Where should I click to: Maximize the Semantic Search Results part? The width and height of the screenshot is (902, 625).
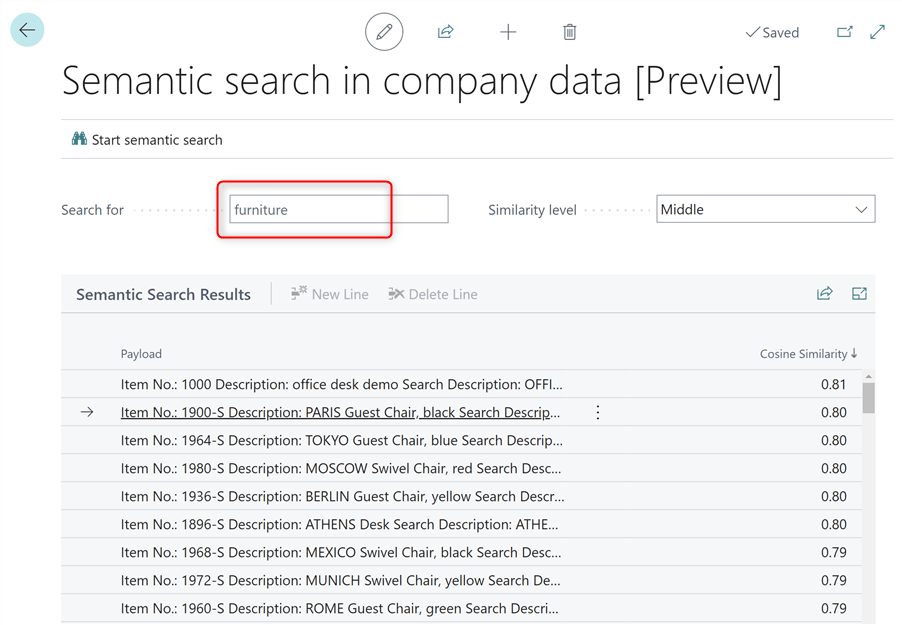(859, 294)
